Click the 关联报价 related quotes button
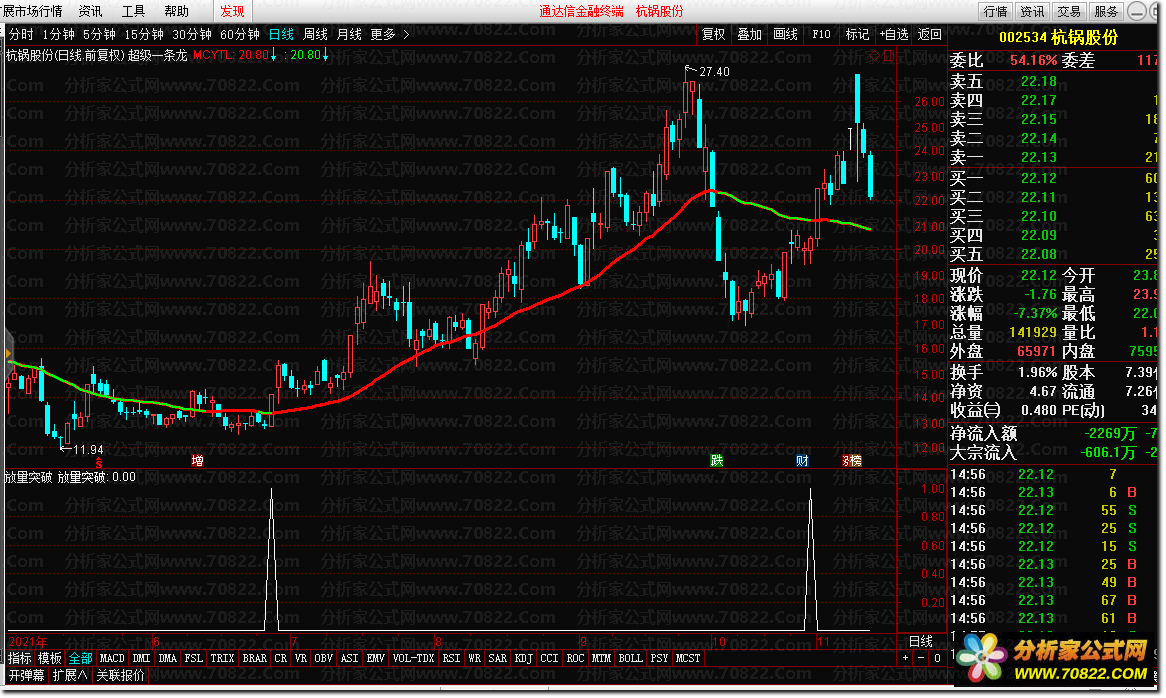1166x698 pixels. [120, 675]
